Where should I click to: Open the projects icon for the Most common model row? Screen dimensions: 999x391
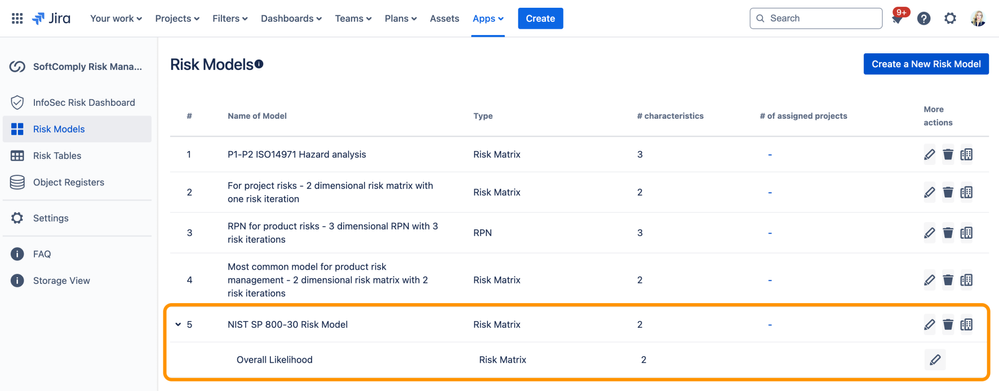point(967,280)
